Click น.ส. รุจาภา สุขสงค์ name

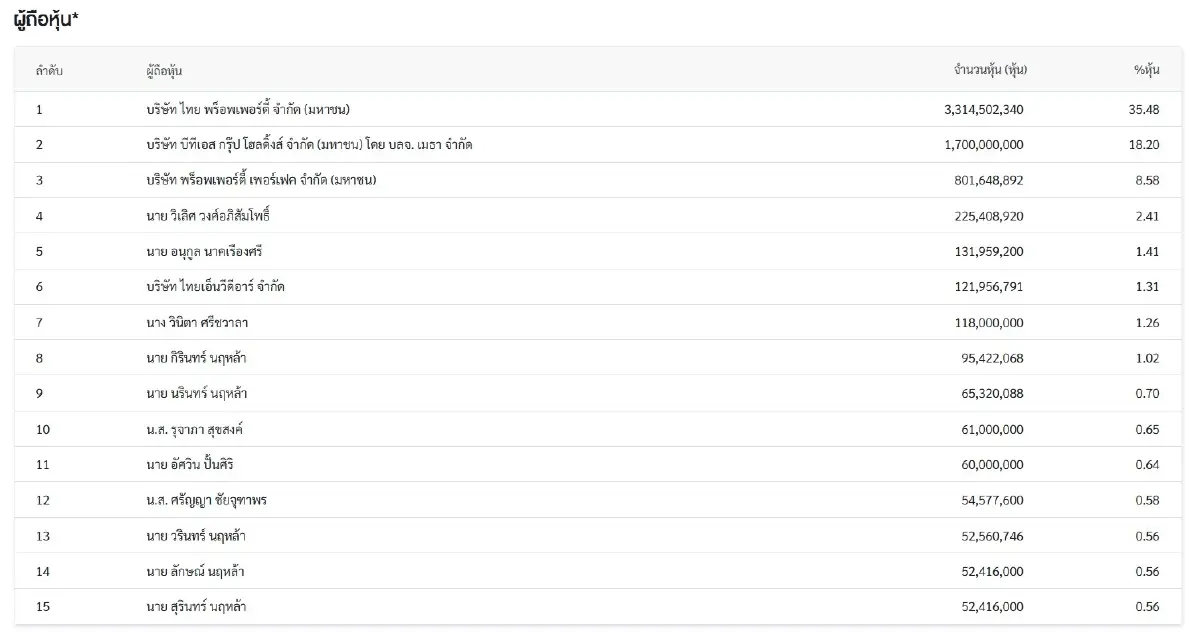tap(195, 429)
